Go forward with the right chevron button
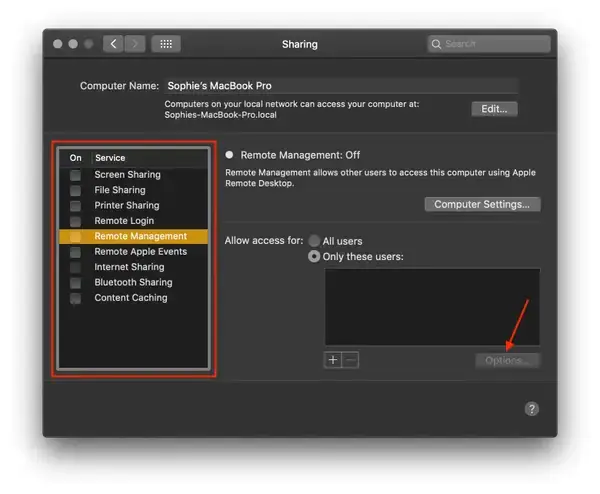The height and width of the screenshot is (494, 600). point(135,44)
